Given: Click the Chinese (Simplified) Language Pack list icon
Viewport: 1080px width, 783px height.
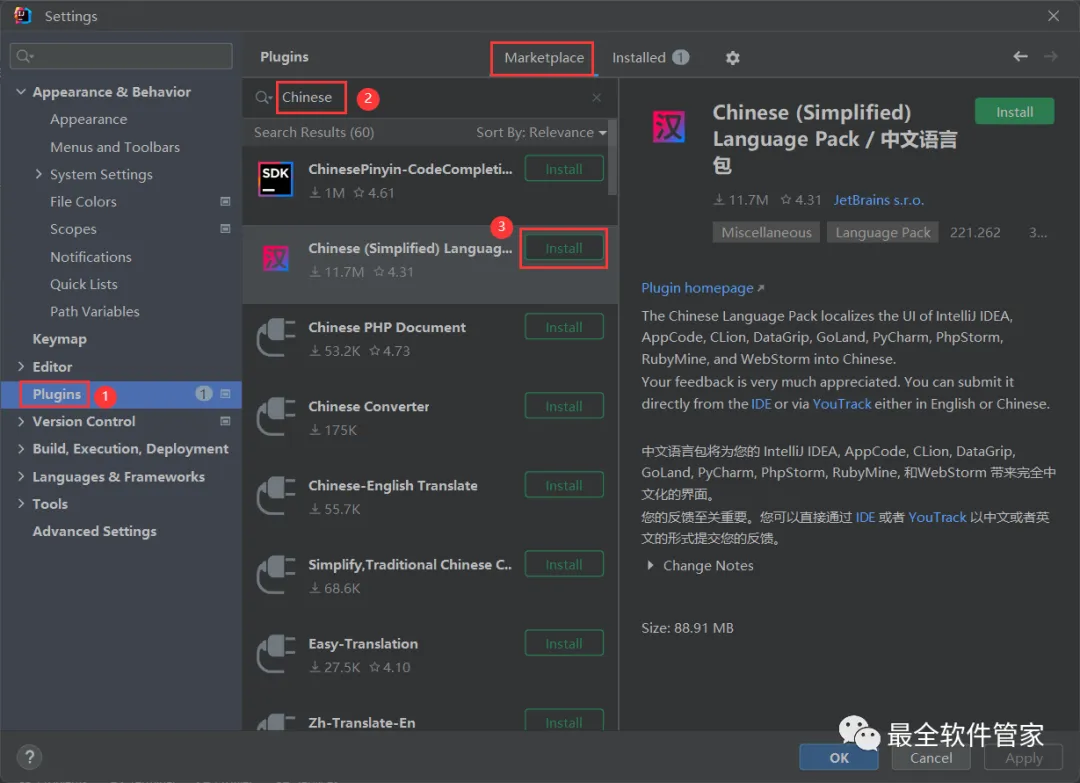Looking at the screenshot, I should 276,258.
